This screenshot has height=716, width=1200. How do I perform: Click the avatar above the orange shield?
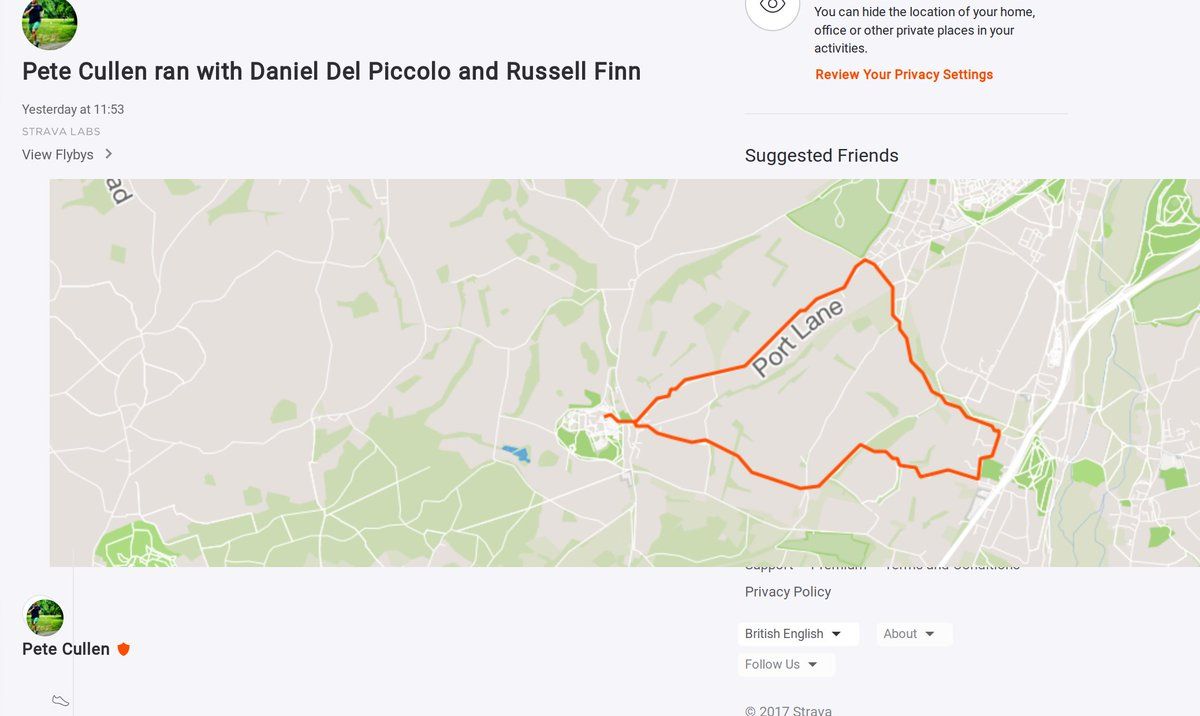pyautogui.click(x=43, y=617)
